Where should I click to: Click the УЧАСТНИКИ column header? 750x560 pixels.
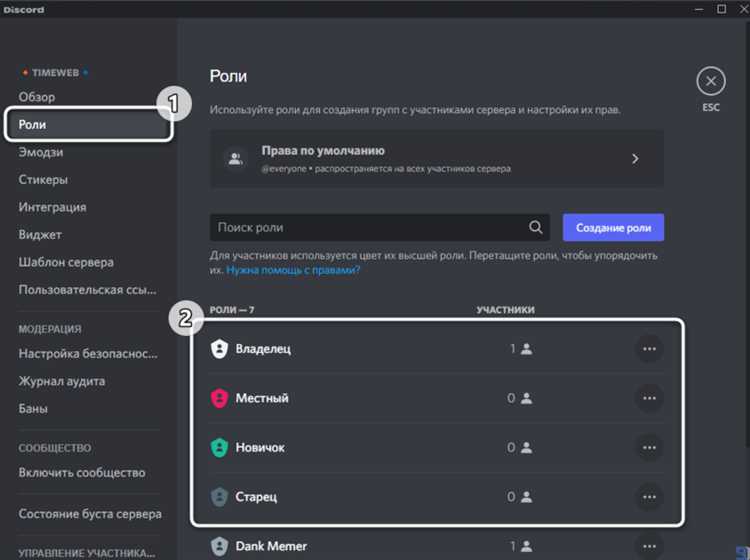pos(506,310)
